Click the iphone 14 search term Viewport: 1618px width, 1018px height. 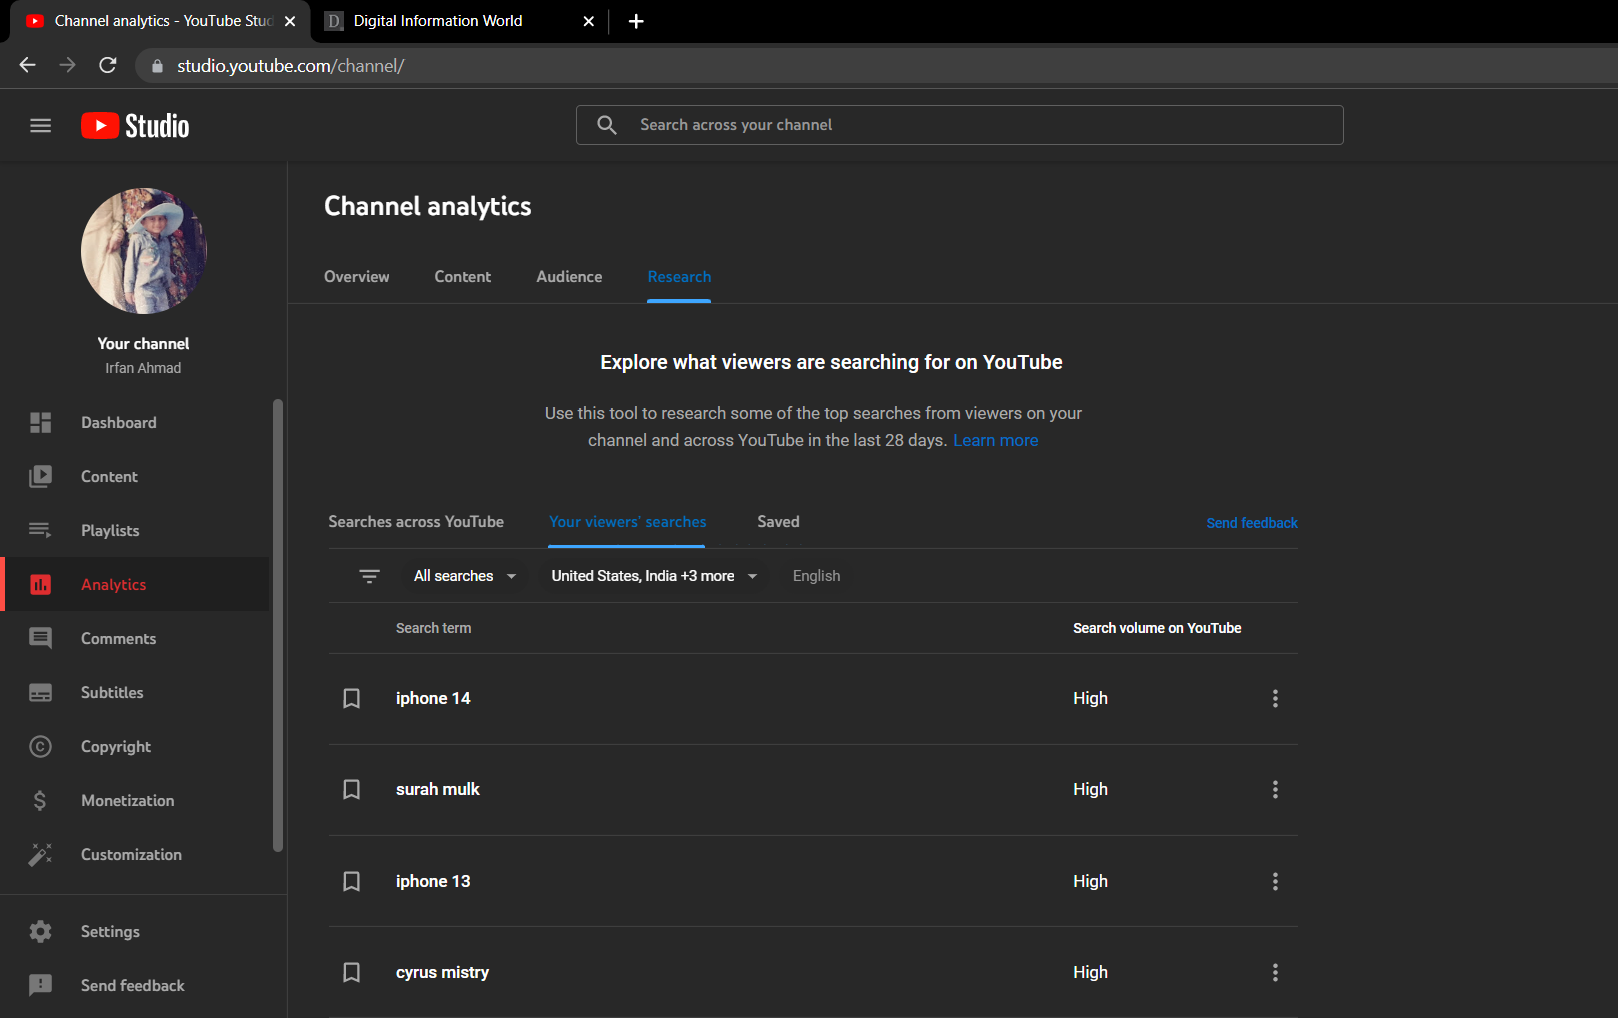click(433, 699)
